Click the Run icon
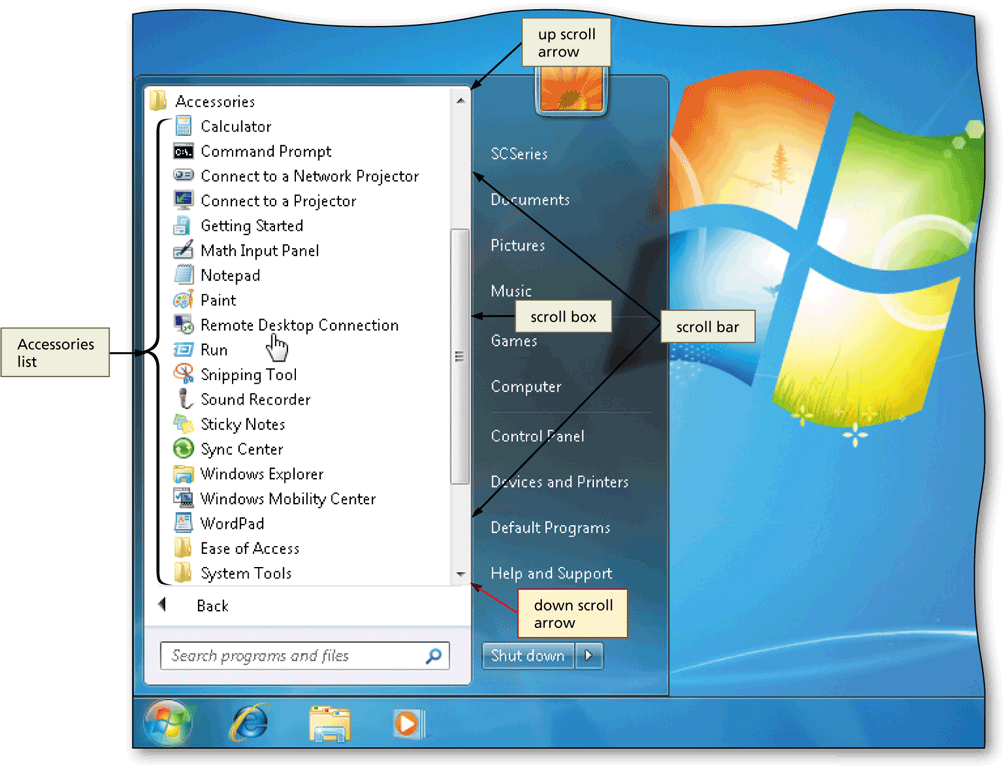1005x768 pixels. [x=183, y=349]
